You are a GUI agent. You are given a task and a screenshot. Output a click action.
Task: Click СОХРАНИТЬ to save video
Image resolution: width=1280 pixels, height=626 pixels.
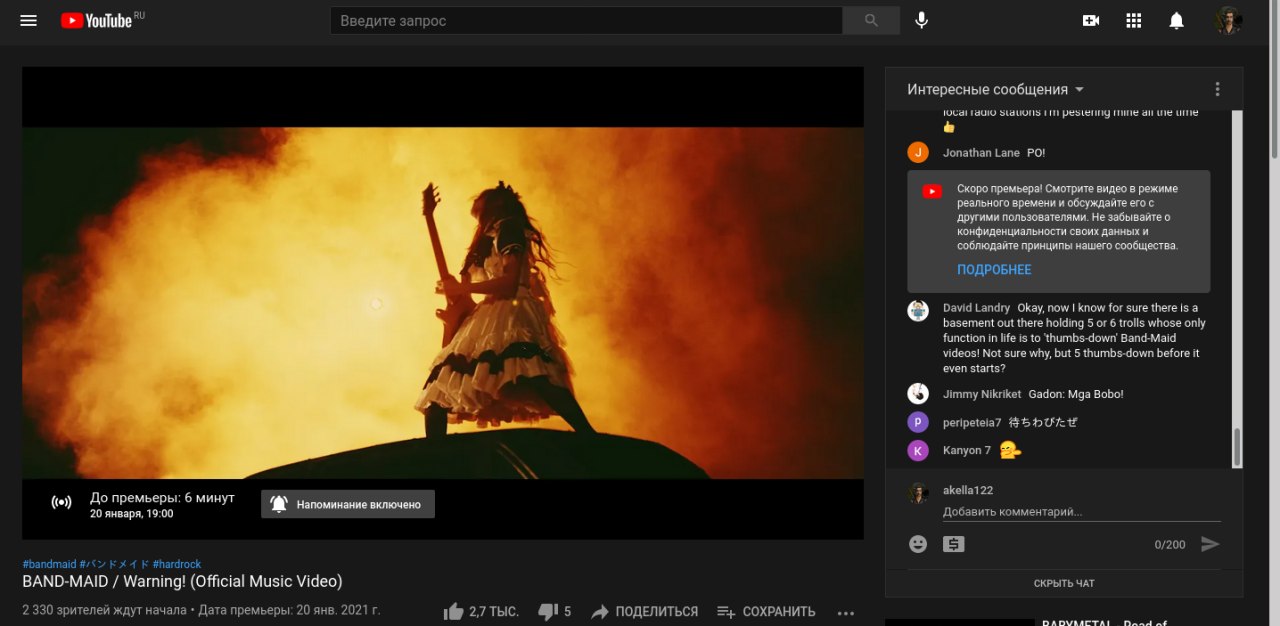click(766, 611)
